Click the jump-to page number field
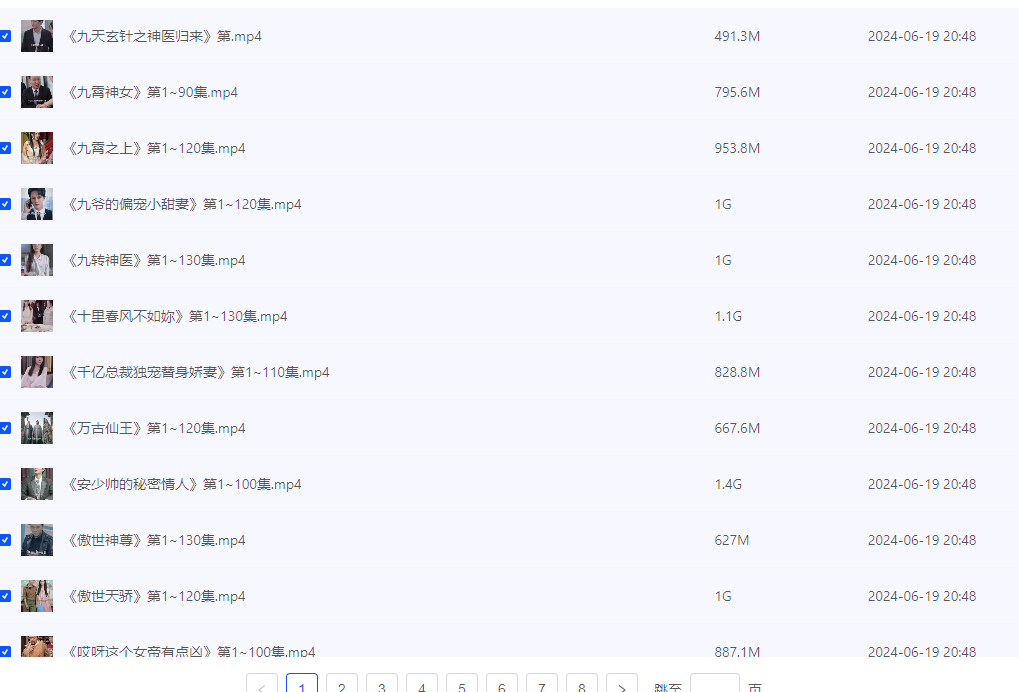The width and height of the screenshot is (1019, 692). (715, 684)
